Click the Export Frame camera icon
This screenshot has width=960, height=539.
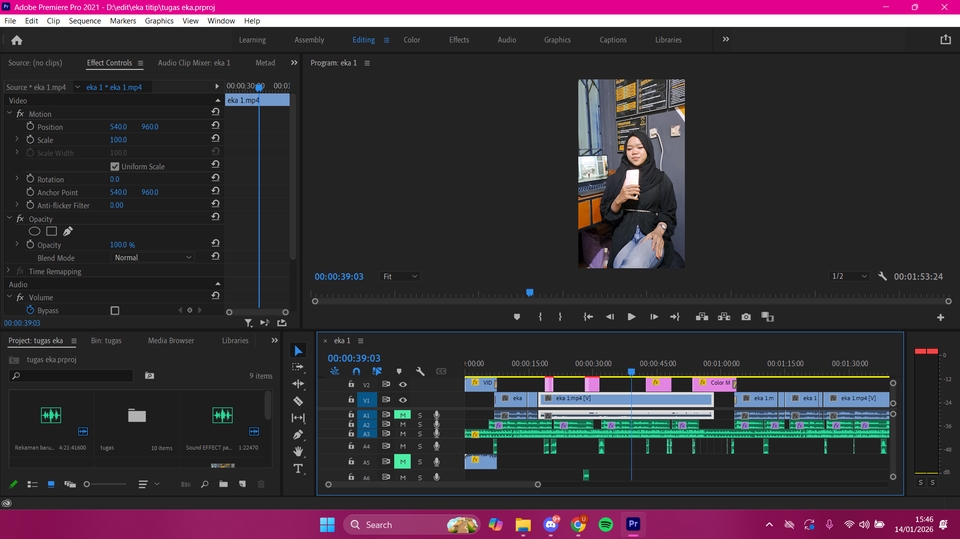pos(746,317)
